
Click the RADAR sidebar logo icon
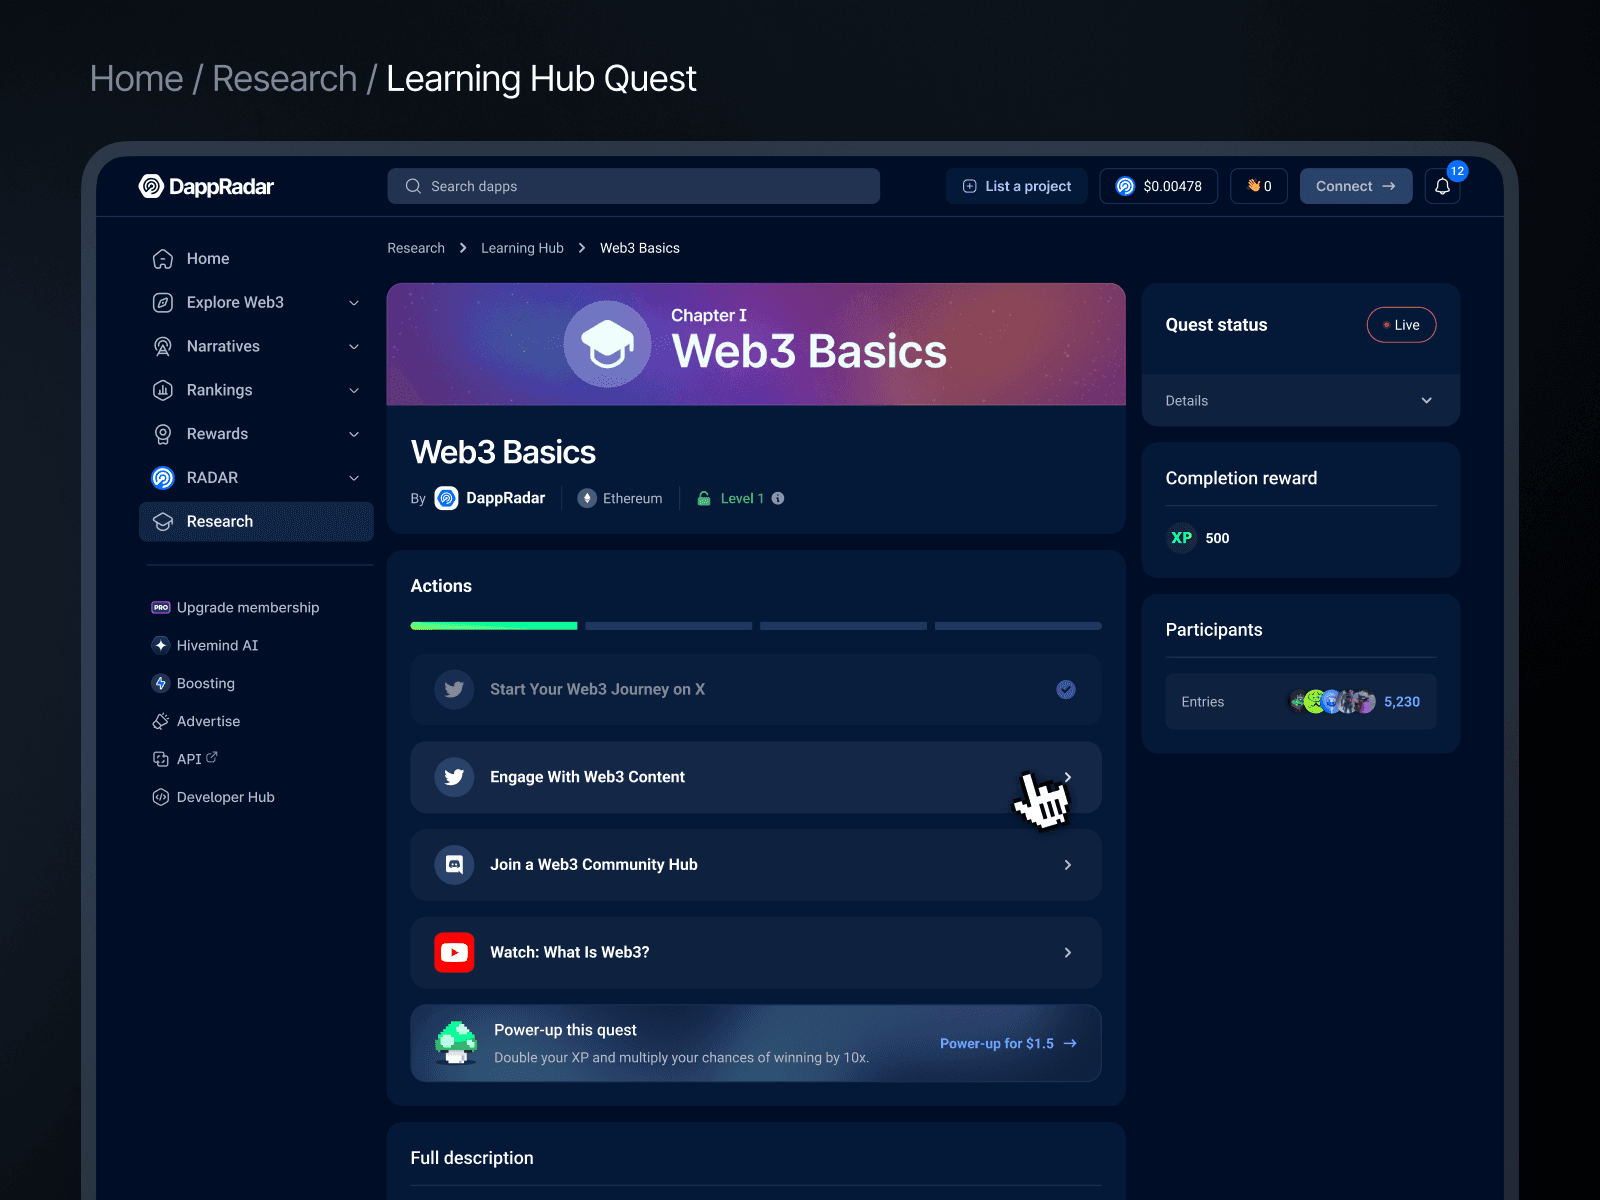pos(163,478)
